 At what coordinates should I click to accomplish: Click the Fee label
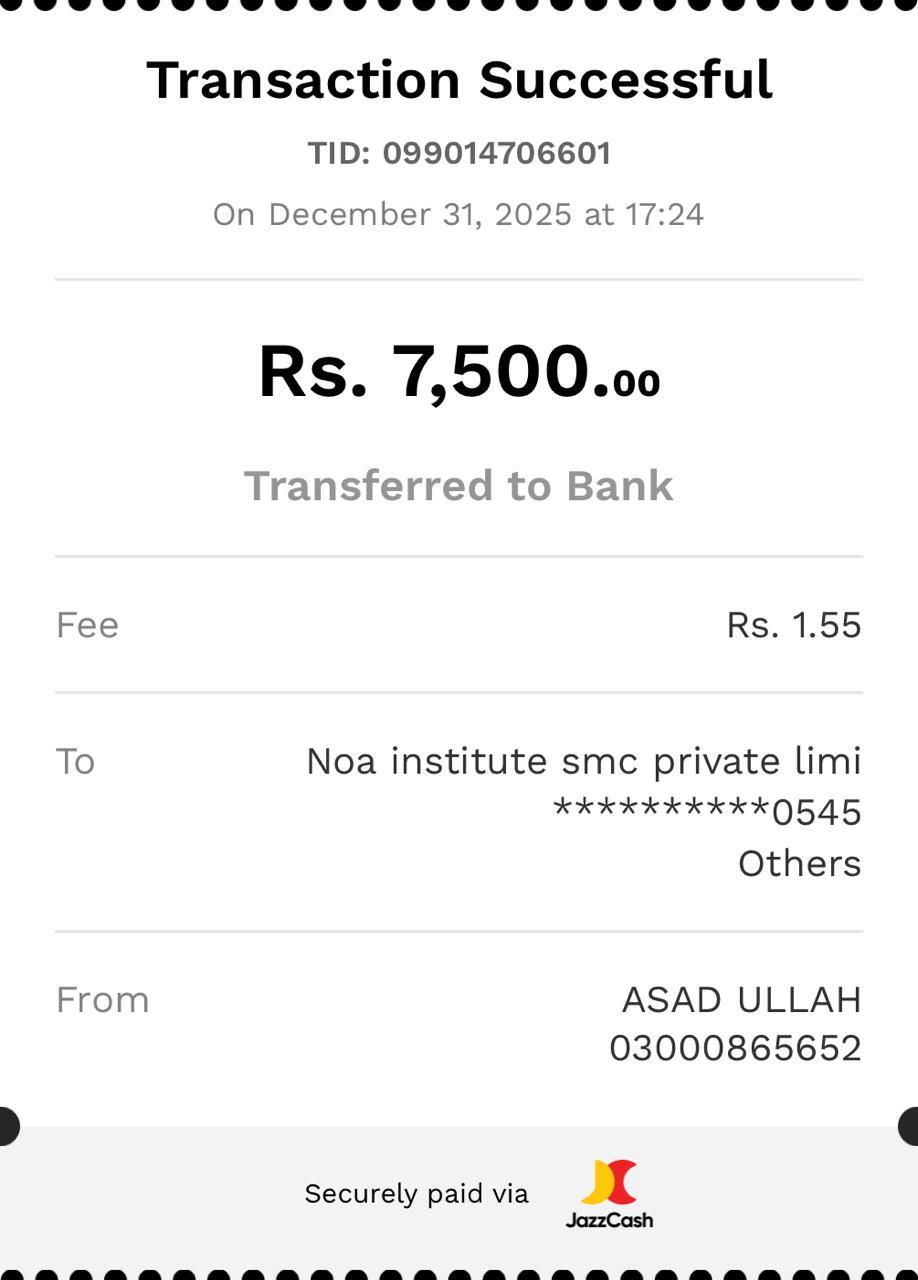point(87,625)
